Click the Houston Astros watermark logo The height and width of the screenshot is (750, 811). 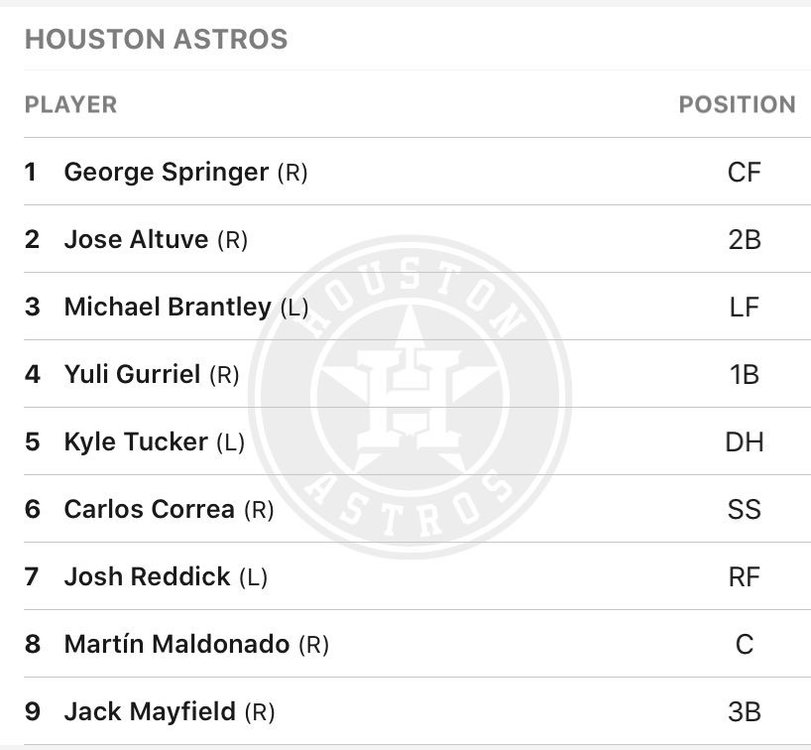coord(409,390)
